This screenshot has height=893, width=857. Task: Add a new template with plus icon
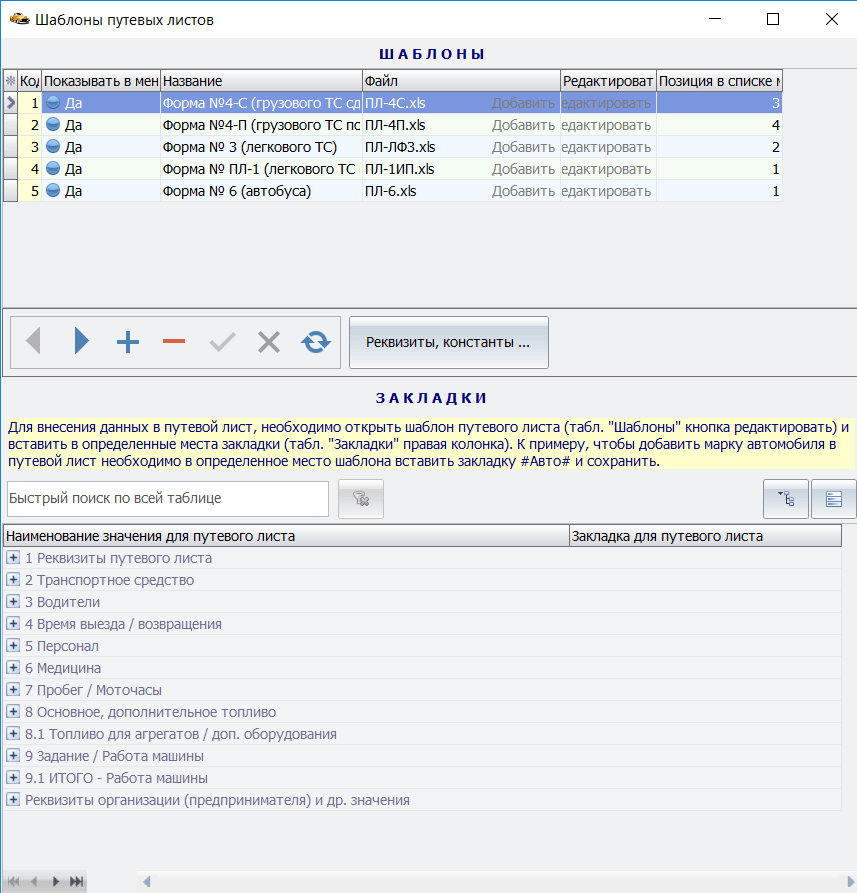(x=128, y=342)
